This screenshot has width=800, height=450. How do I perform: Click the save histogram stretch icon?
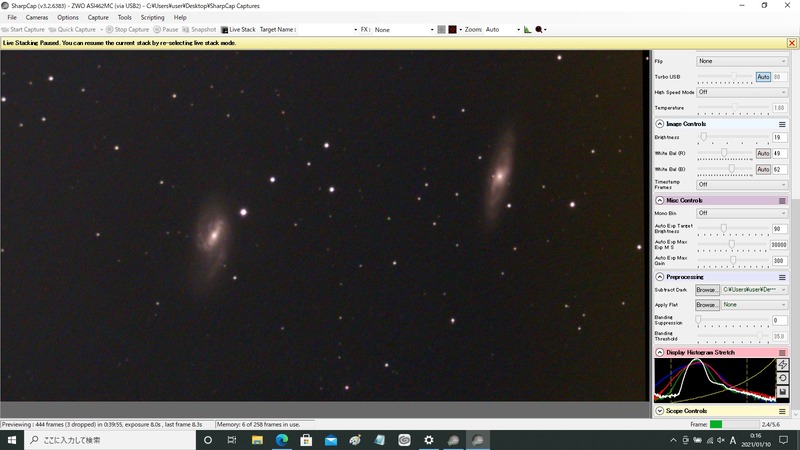[783, 392]
